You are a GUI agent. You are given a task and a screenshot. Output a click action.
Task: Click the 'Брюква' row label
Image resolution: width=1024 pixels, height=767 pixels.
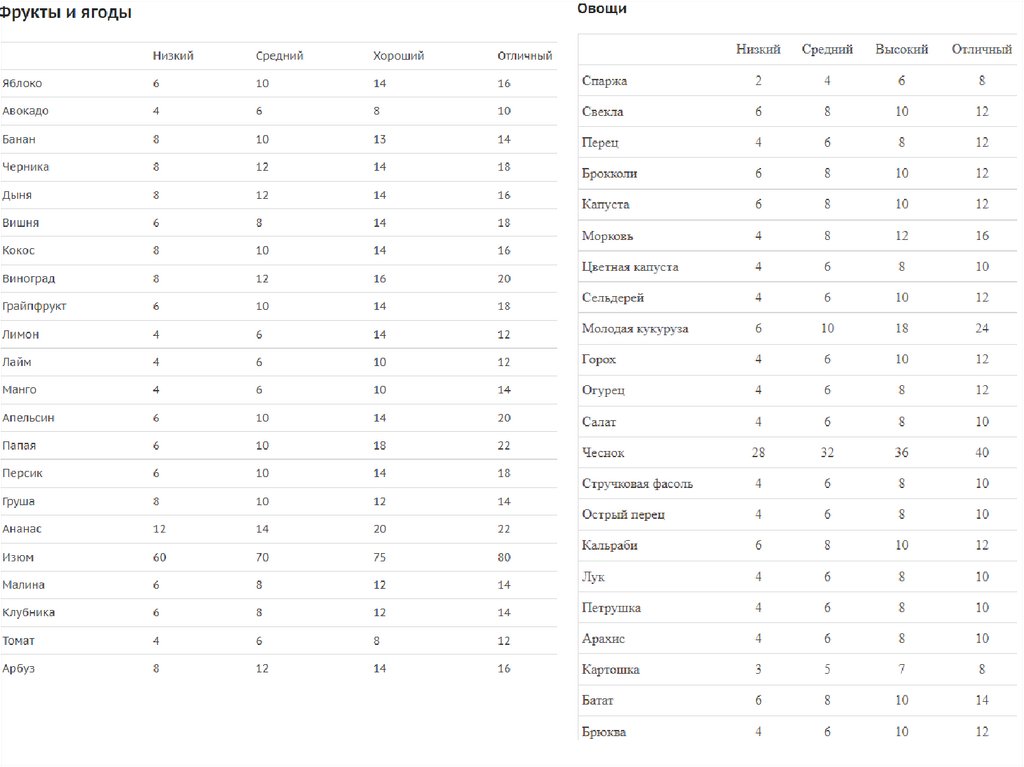(604, 732)
